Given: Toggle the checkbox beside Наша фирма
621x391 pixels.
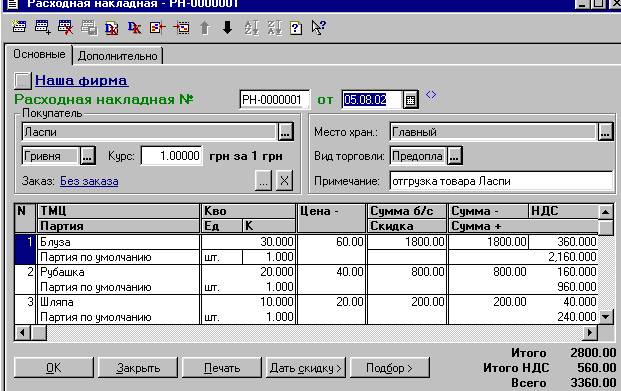Looking at the screenshot, I should [x=22, y=80].
